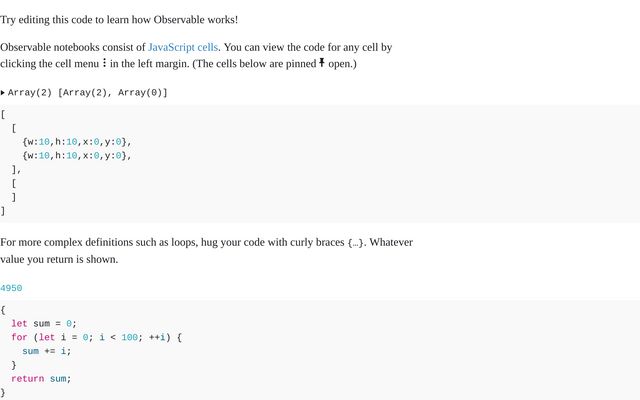Viewport: 640px width, 400px height.
Task: Click the cell menu dots icon in paragraph
Action: [104, 63]
